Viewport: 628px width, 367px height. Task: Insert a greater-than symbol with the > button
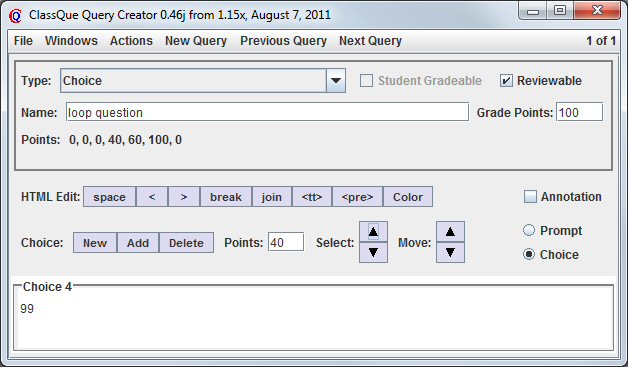184,197
